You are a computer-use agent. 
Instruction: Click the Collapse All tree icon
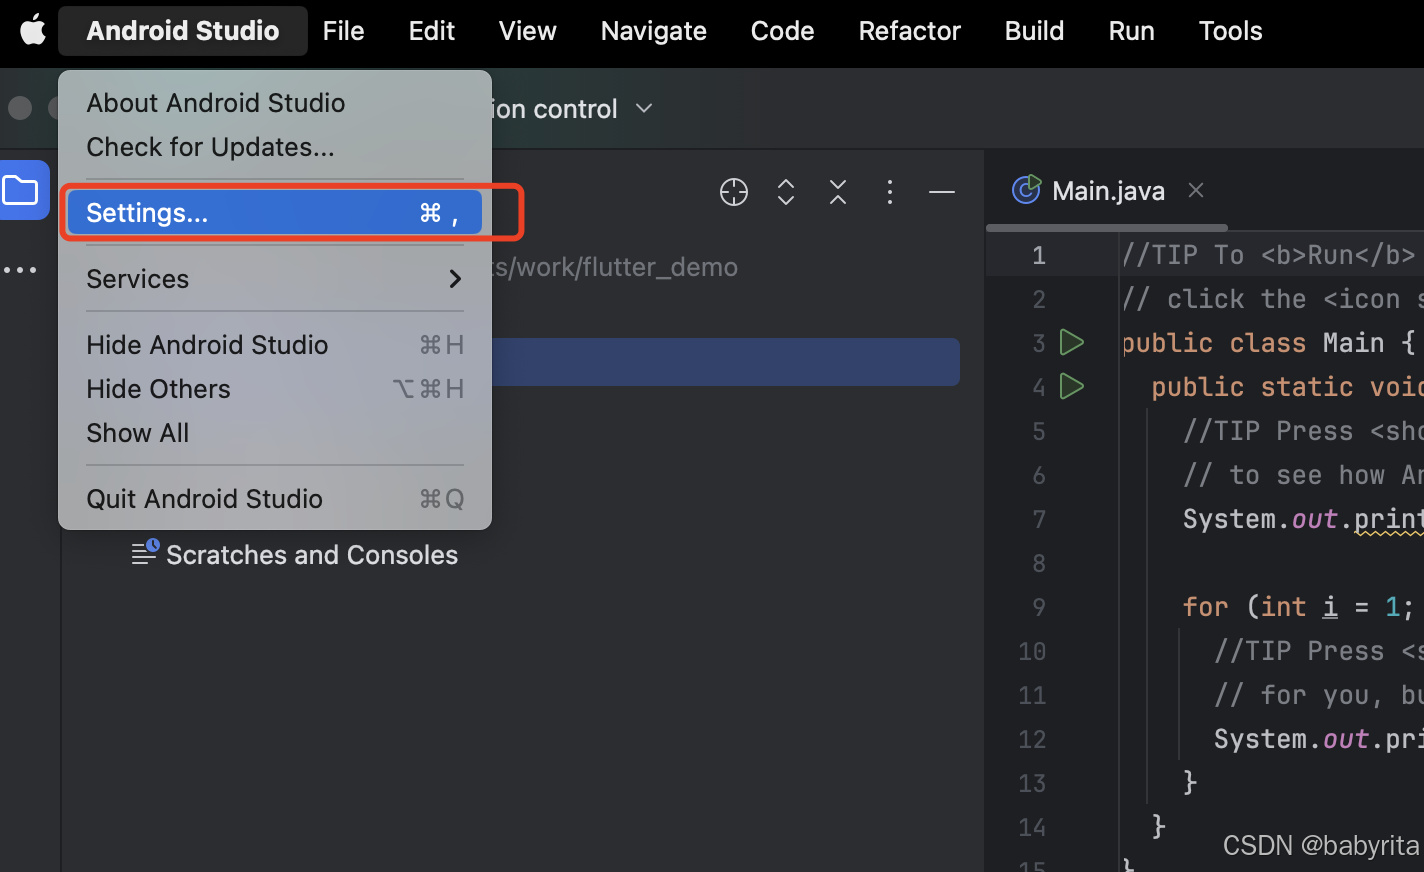click(x=838, y=192)
